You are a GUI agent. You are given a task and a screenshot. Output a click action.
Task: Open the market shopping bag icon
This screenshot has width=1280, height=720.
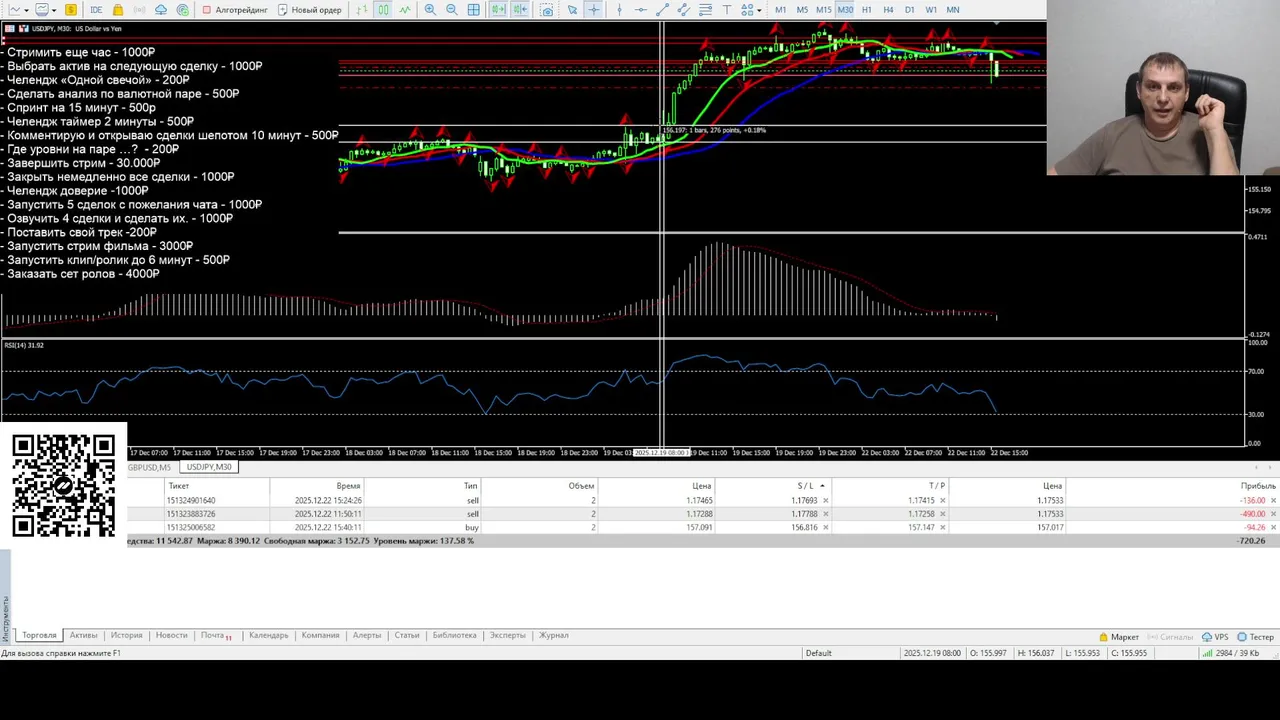click(118, 10)
